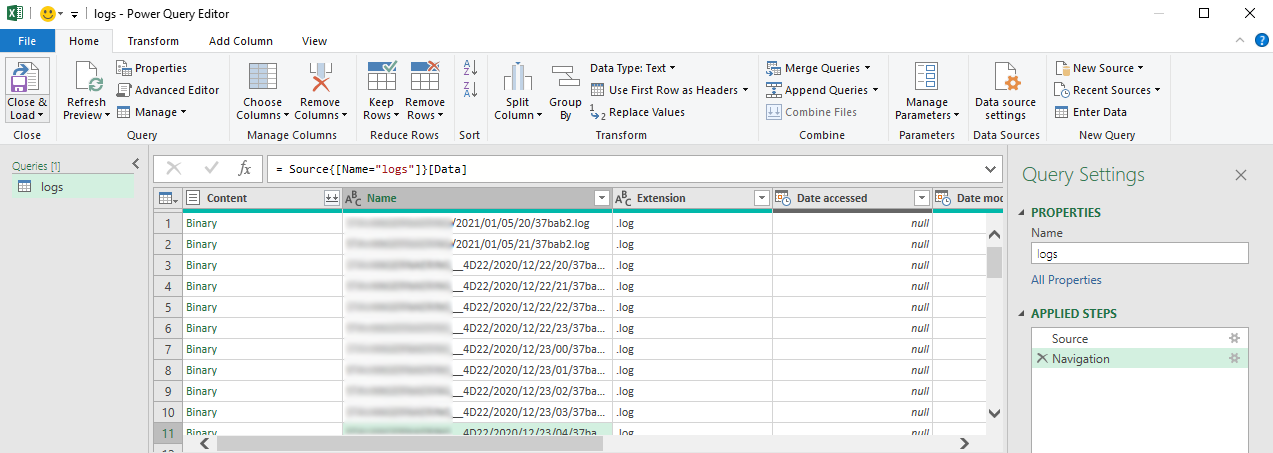Click the table menu icon in grid corner
This screenshot has width=1273, height=453.
(168, 198)
